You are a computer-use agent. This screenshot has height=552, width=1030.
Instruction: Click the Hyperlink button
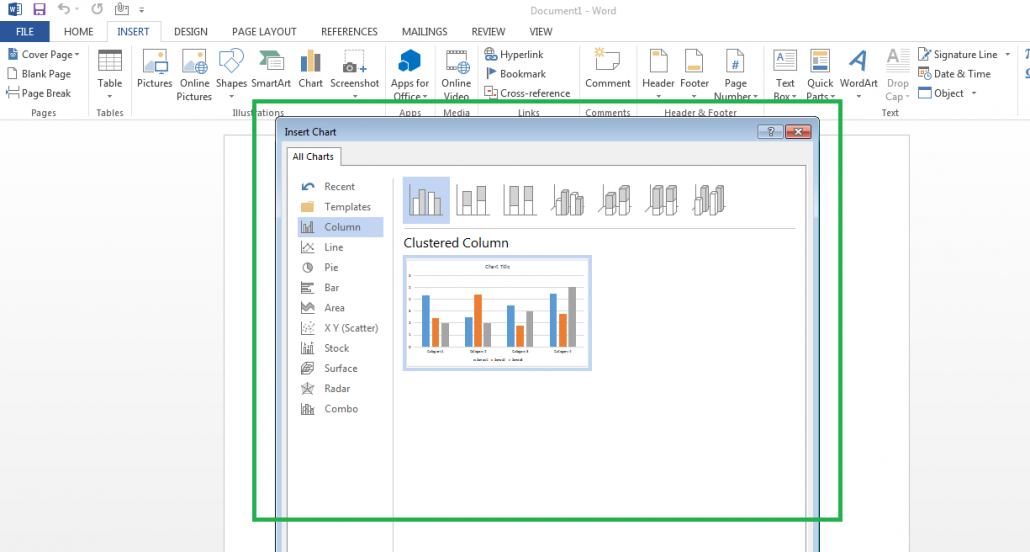coord(514,55)
